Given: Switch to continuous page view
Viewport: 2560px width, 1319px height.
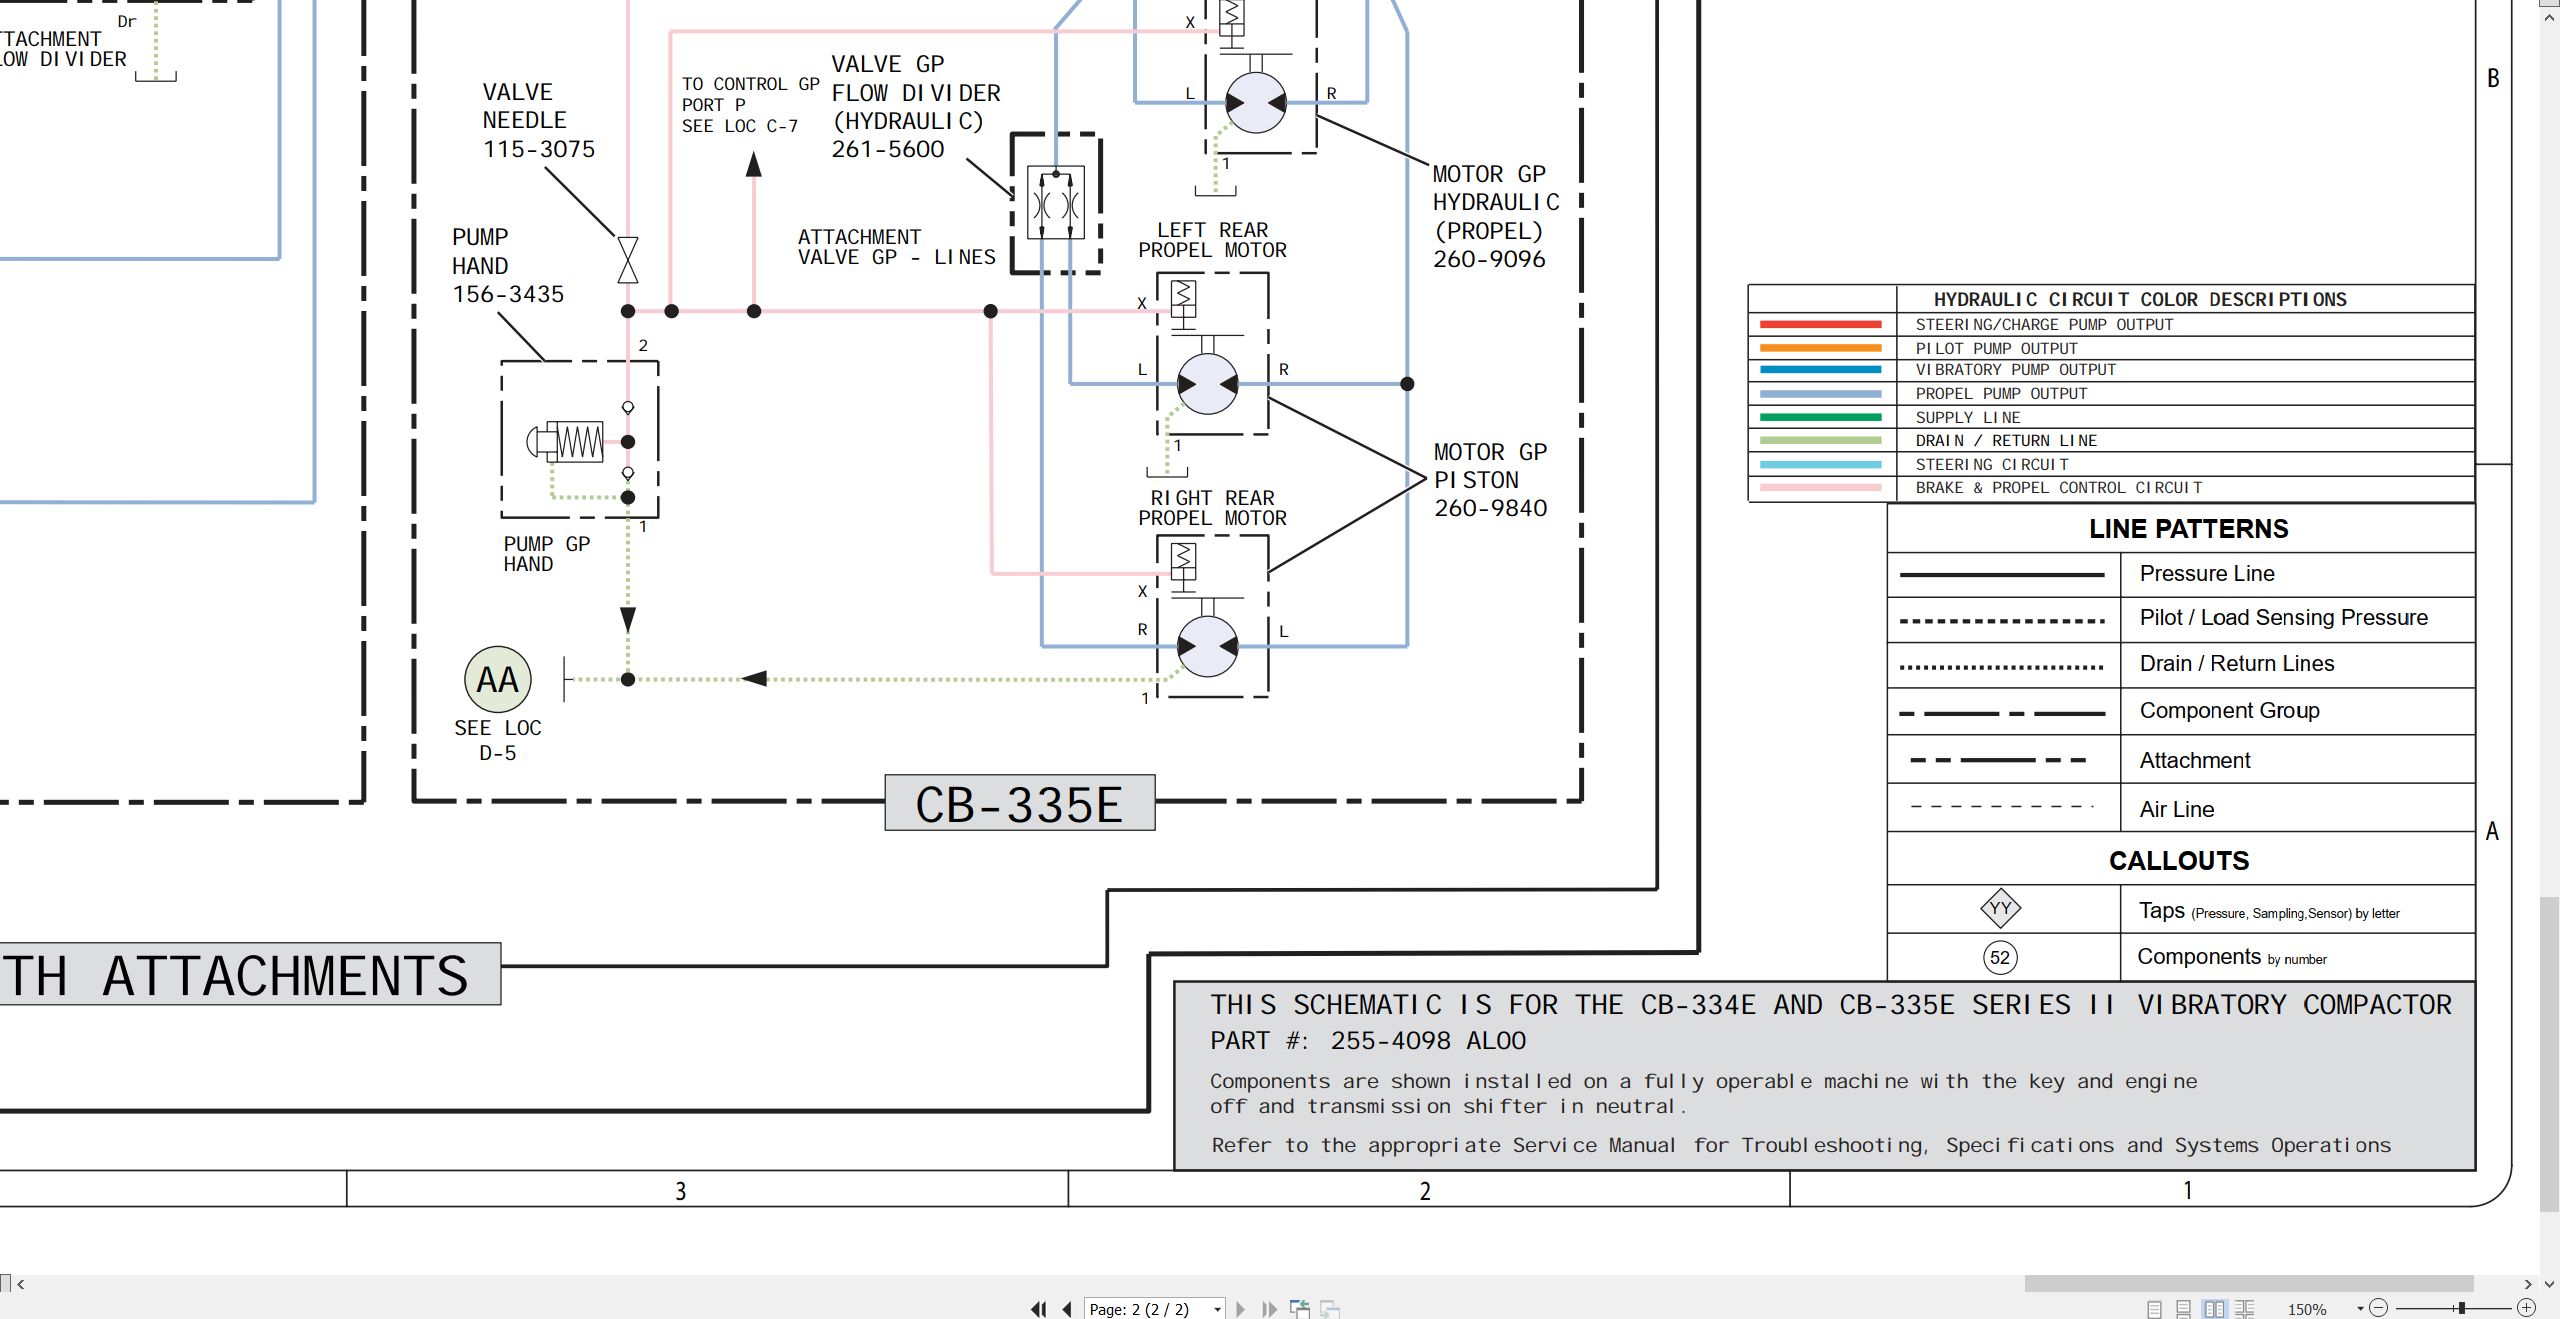Looking at the screenshot, I should click(x=2184, y=1308).
